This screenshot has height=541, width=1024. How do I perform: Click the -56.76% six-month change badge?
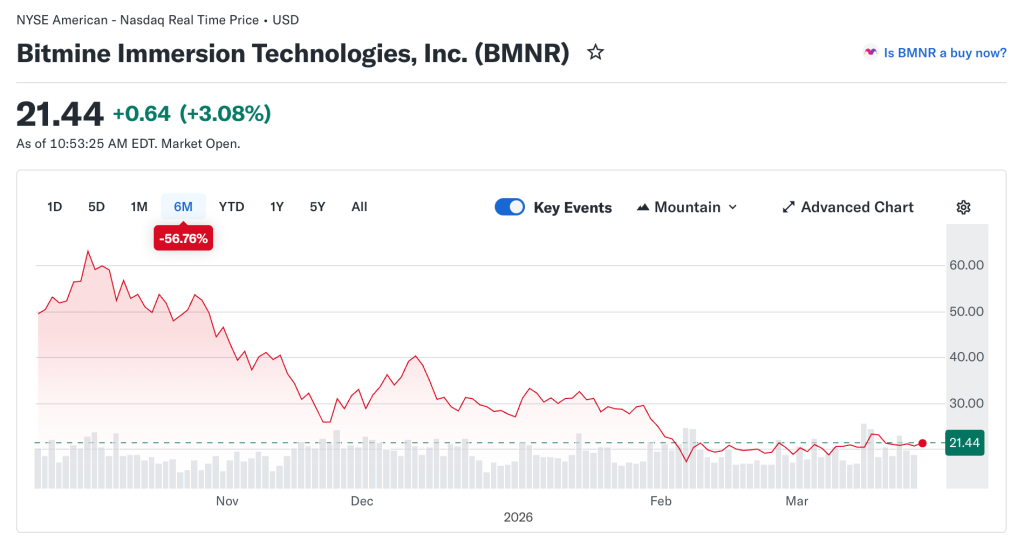183,238
